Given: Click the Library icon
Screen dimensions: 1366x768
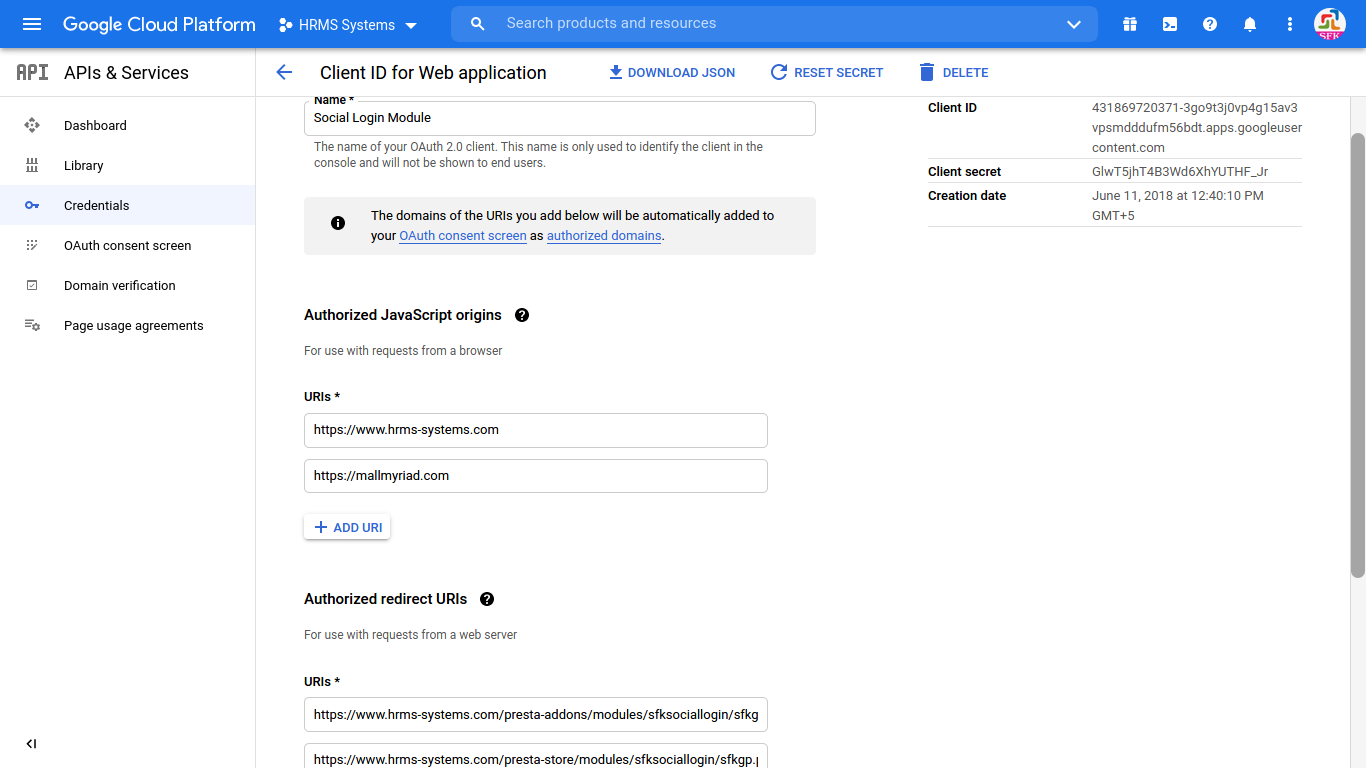Looking at the screenshot, I should pyautogui.click(x=32, y=165).
